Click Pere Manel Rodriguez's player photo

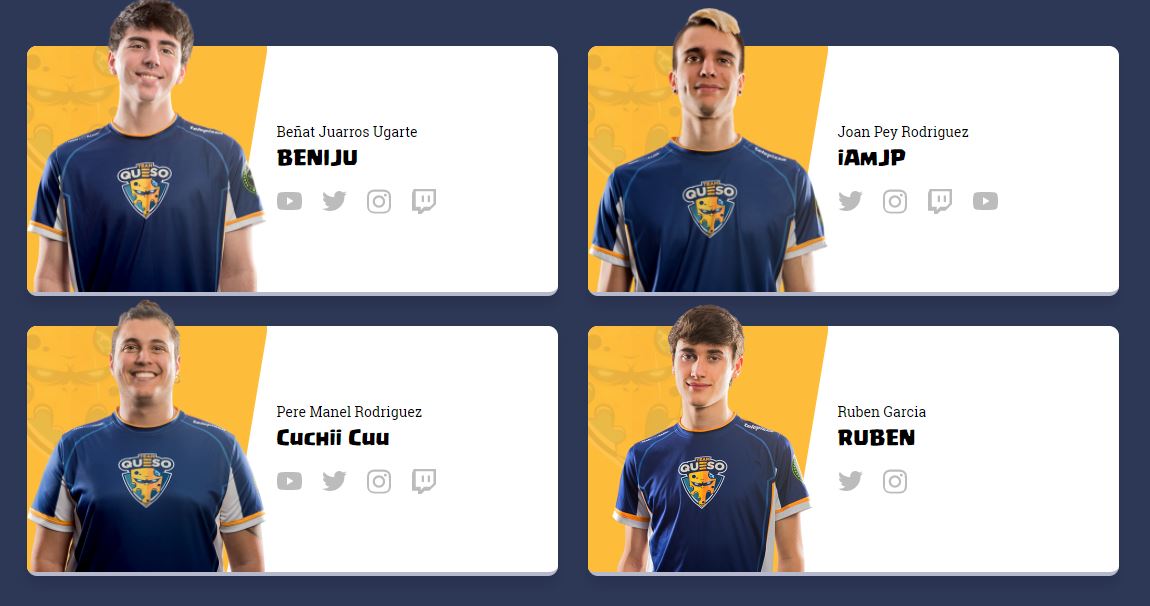pyautogui.click(x=147, y=440)
